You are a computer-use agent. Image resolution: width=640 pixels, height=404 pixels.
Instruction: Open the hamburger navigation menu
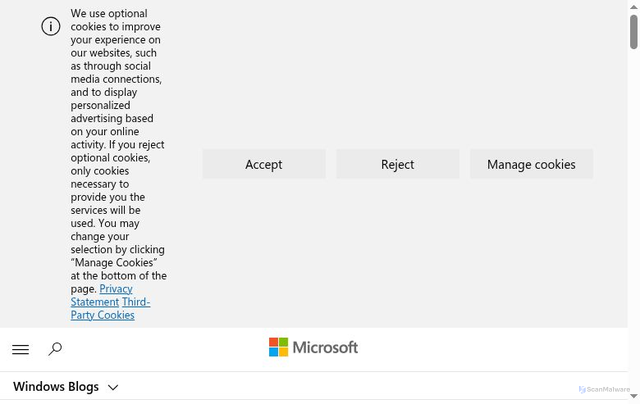(20, 349)
